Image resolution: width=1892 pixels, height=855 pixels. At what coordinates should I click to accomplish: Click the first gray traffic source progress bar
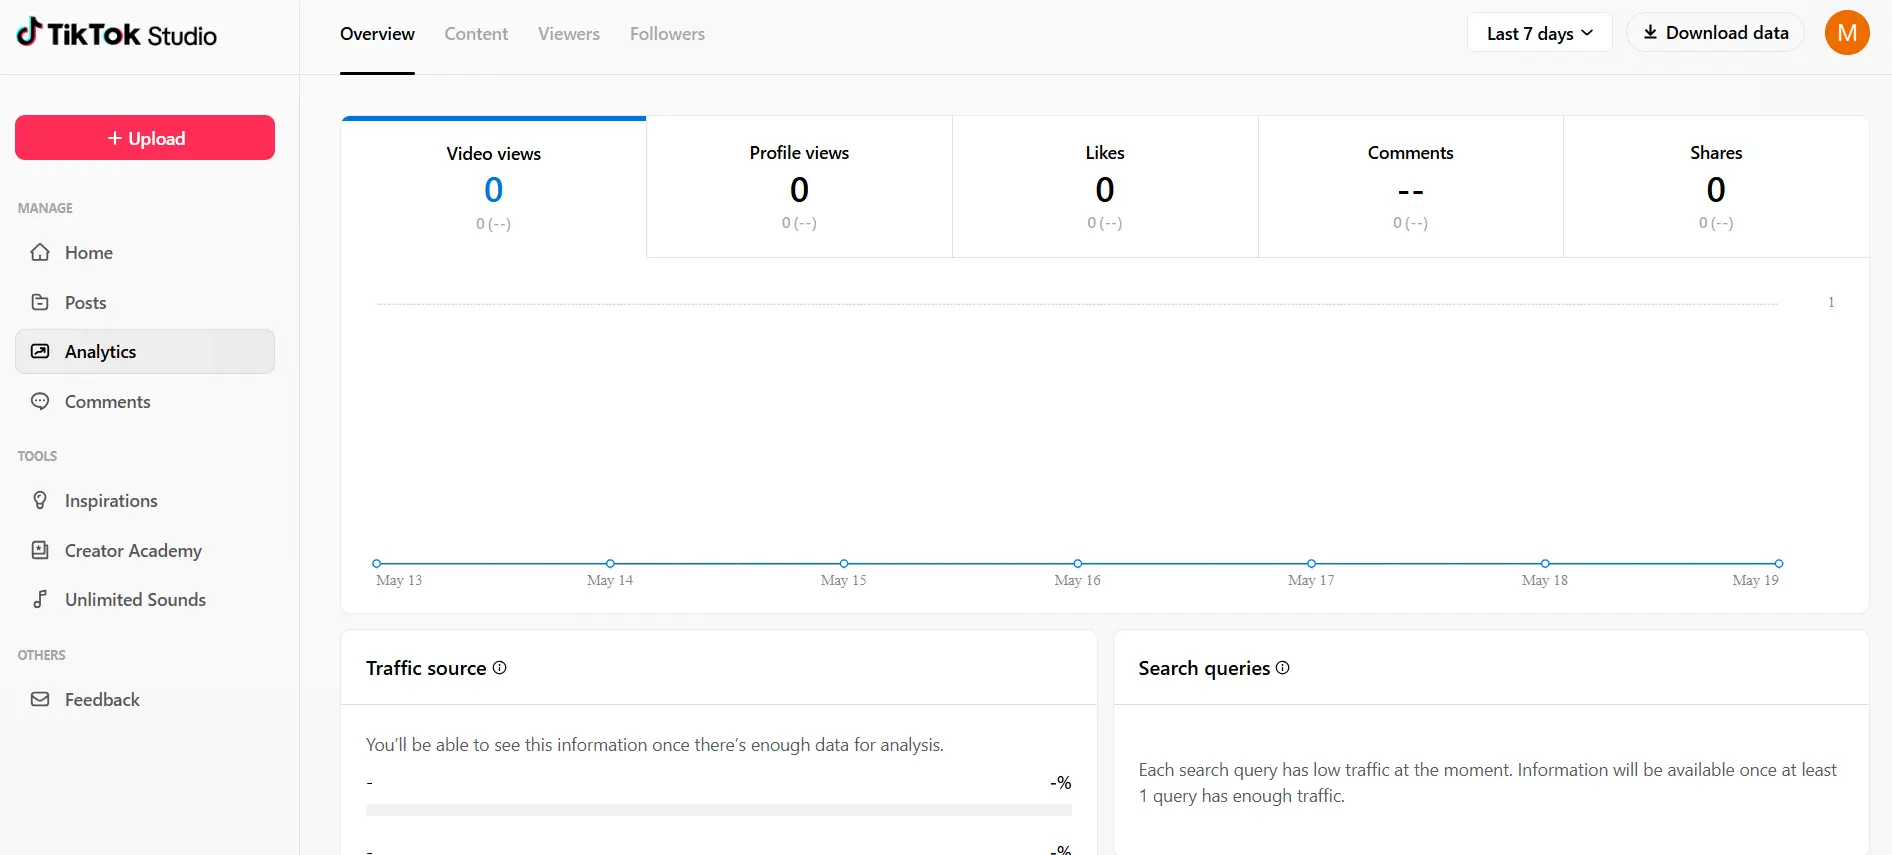pyautogui.click(x=719, y=810)
